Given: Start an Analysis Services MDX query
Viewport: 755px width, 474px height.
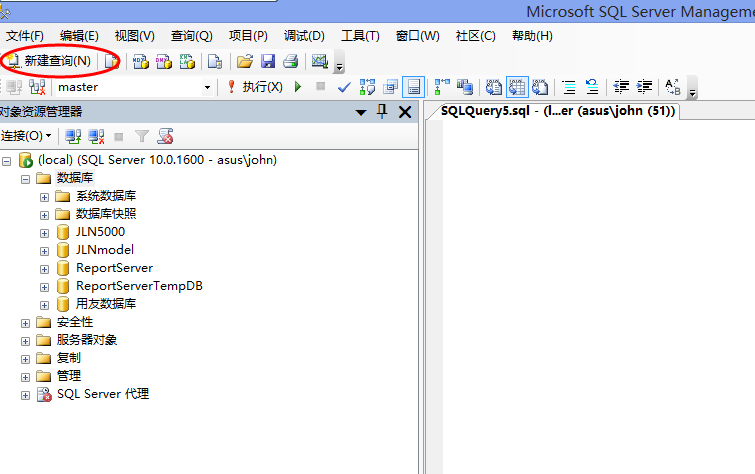Looking at the screenshot, I should (x=141, y=61).
